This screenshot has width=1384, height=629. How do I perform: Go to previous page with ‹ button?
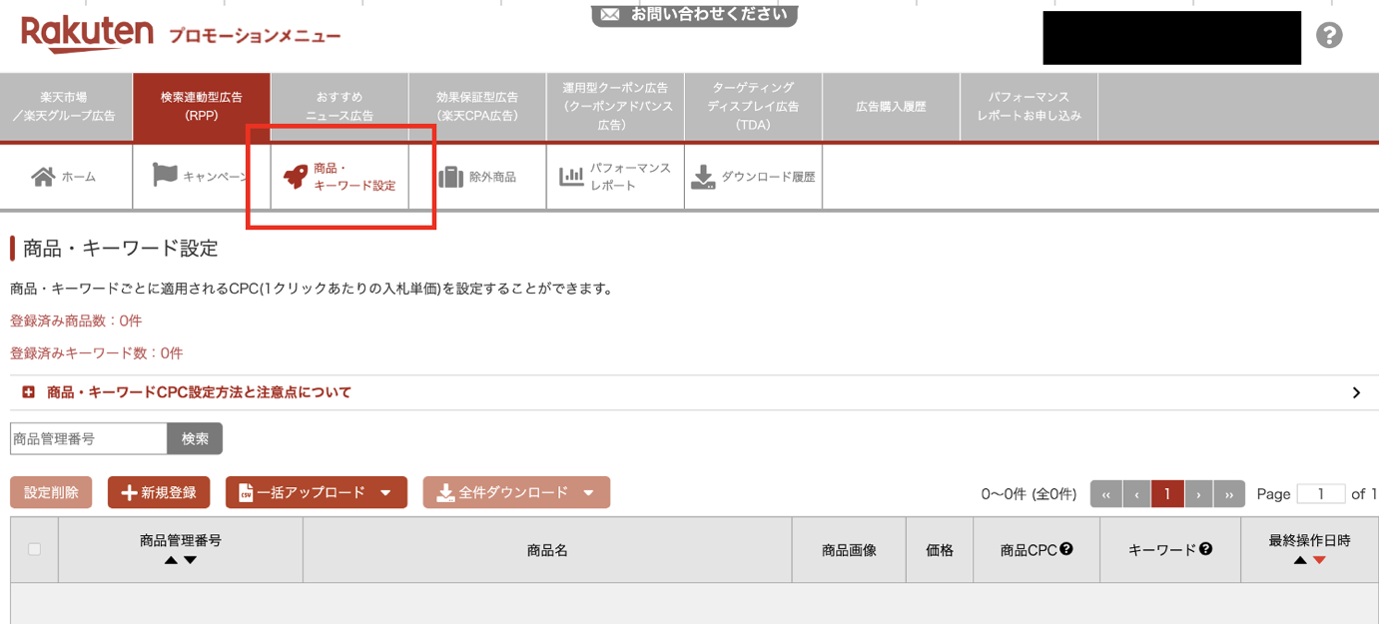click(x=1137, y=494)
